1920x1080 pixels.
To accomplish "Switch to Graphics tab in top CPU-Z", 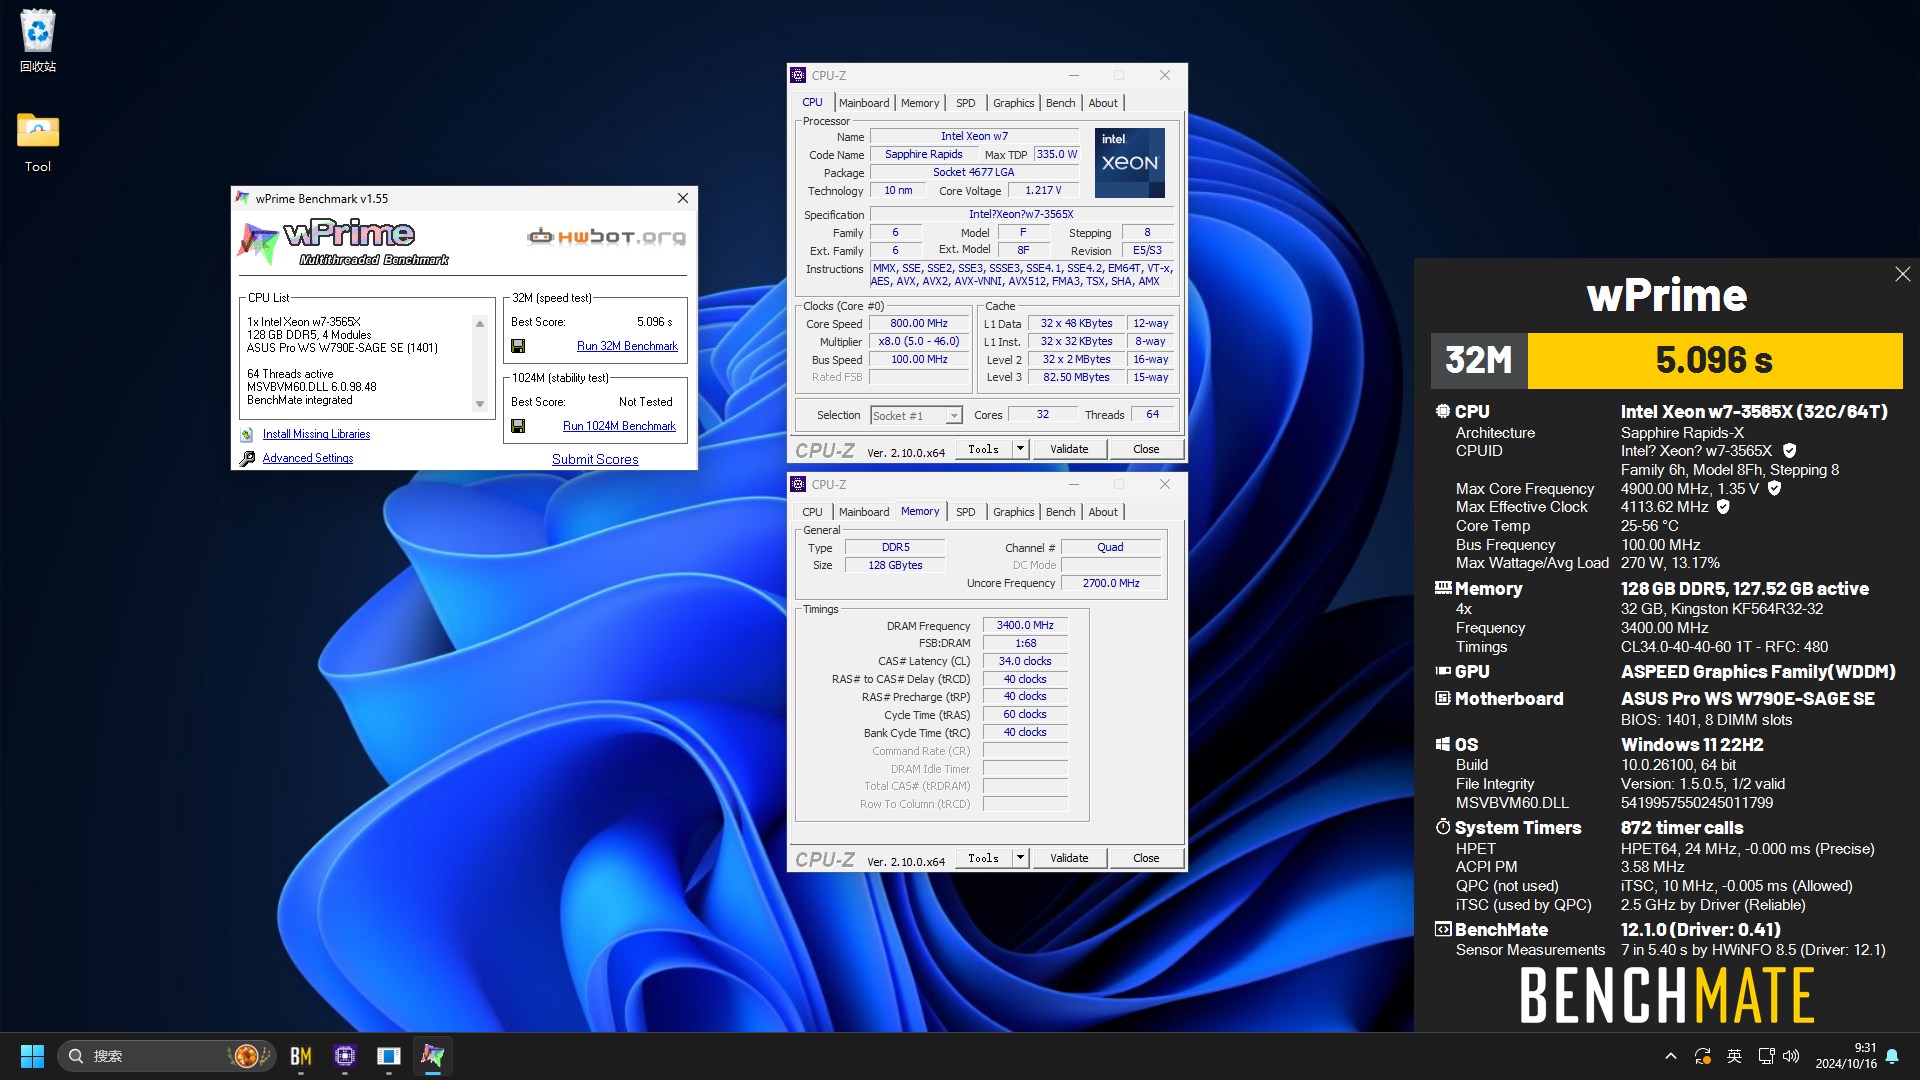I will [x=1013, y=103].
